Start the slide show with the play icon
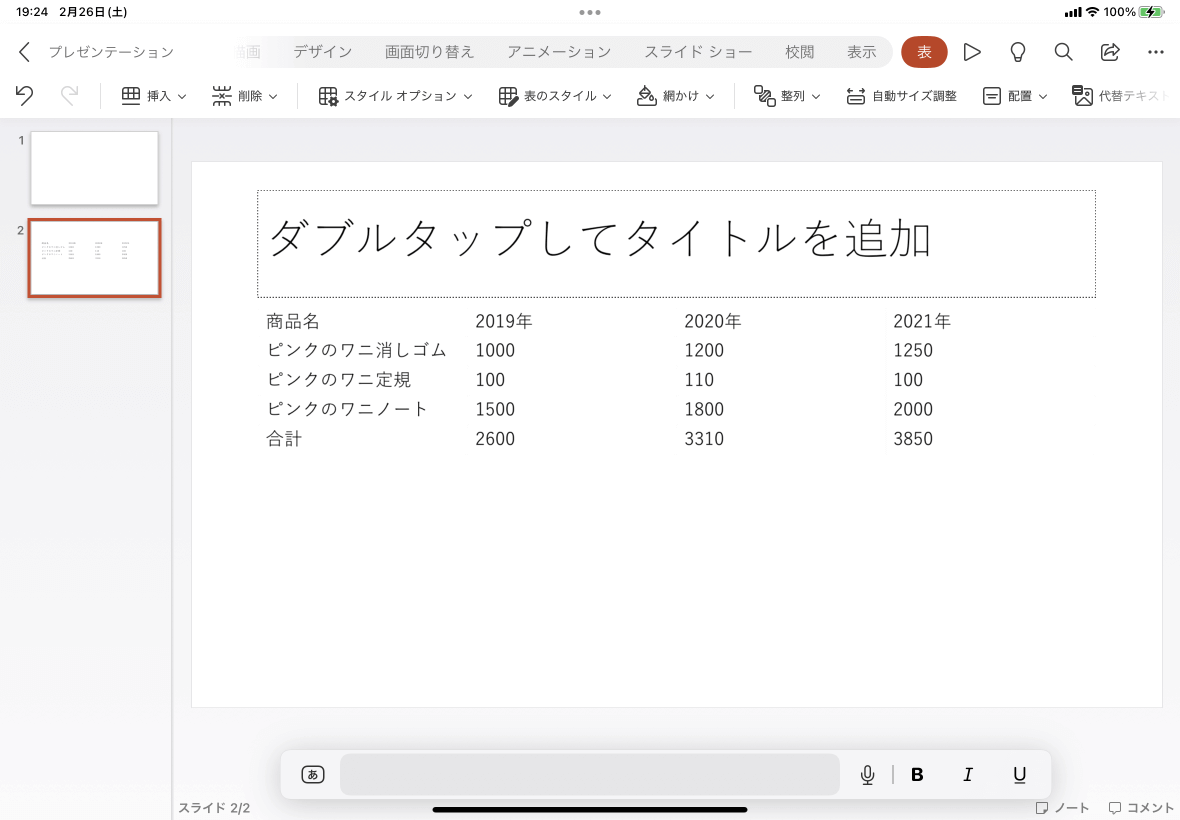This screenshot has width=1180, height=820. coord(972,52)
